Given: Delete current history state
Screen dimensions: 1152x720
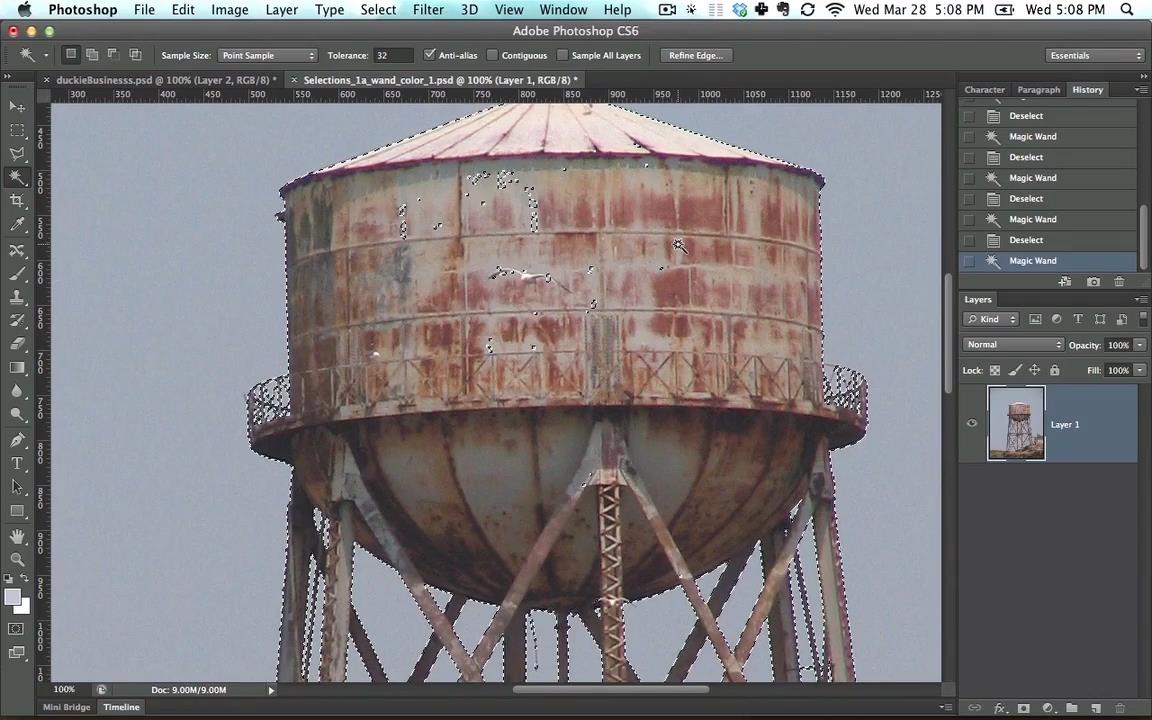Looking at the screenshot, I should [x=1119, y=281].
